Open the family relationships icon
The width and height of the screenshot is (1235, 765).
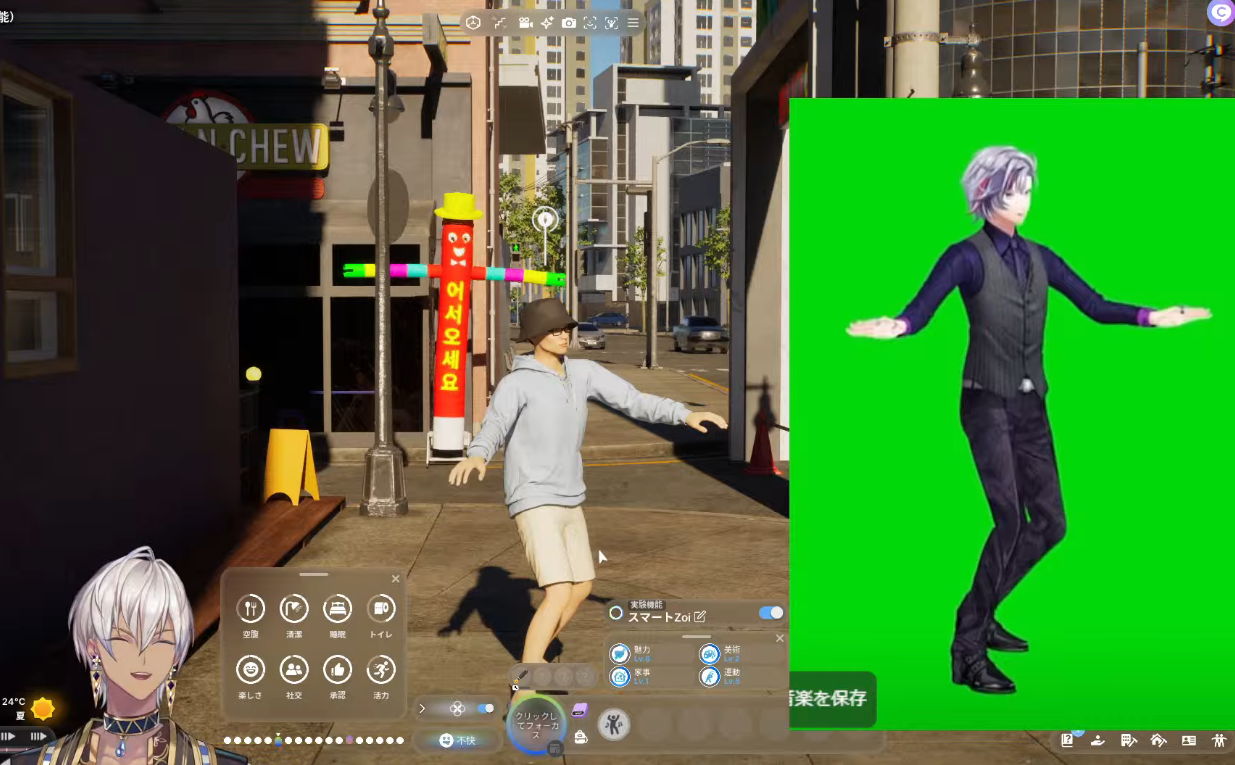[x=1218, y=741]
